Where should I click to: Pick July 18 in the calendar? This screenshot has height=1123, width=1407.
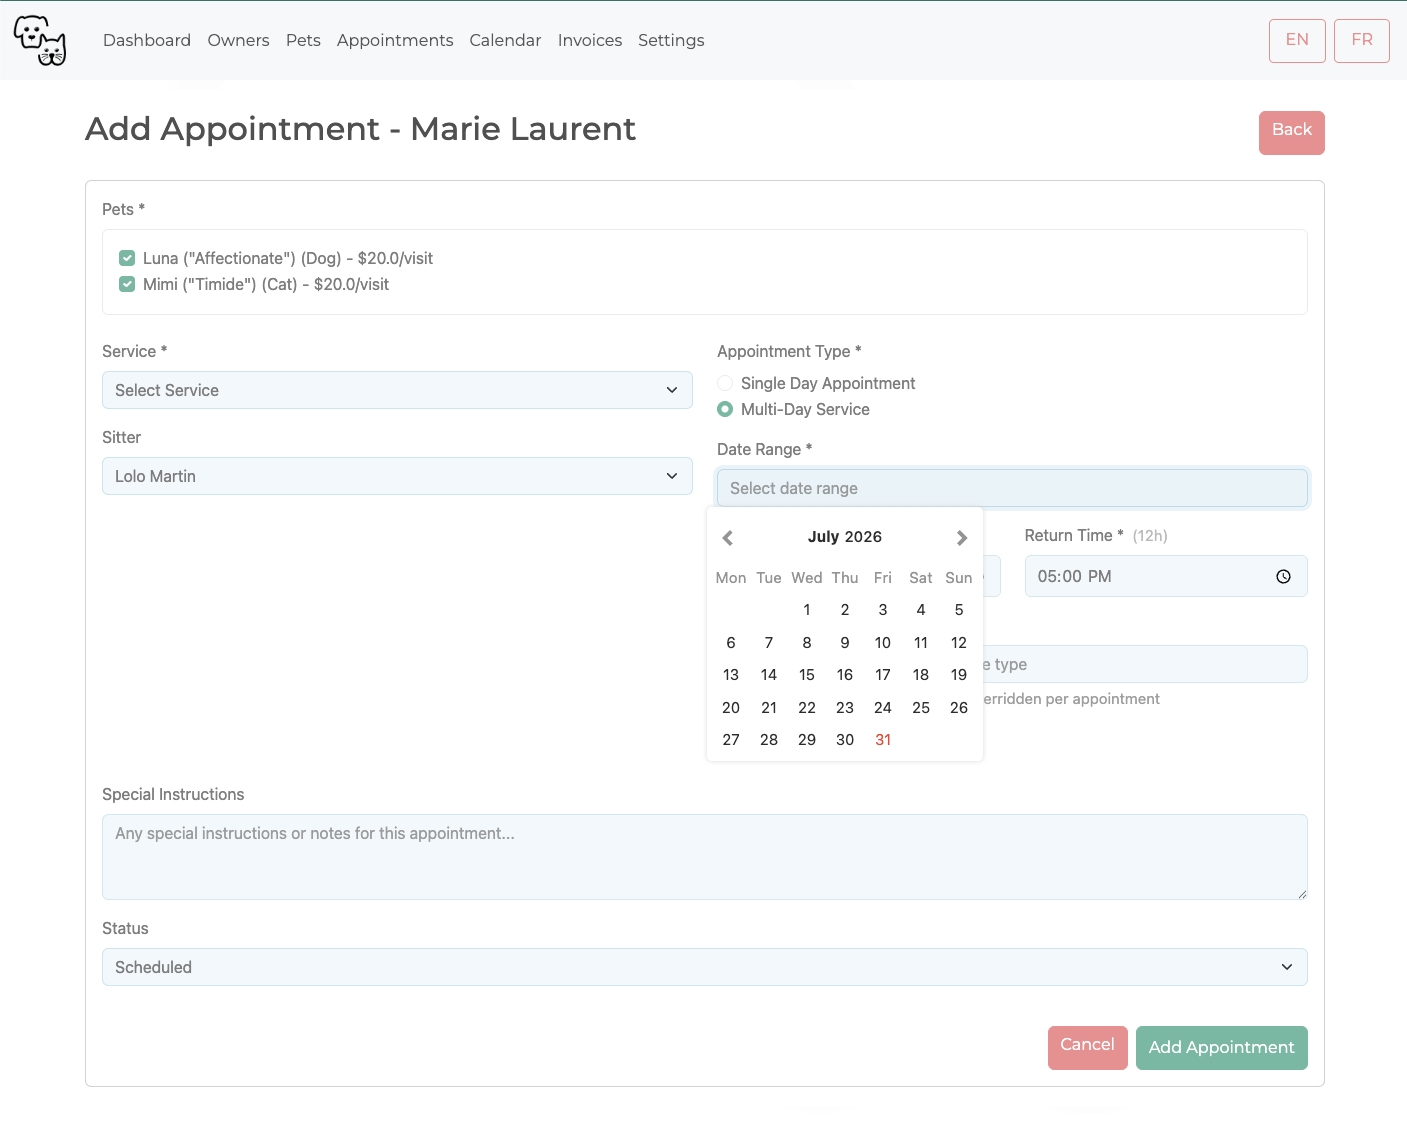click(921, 675)
